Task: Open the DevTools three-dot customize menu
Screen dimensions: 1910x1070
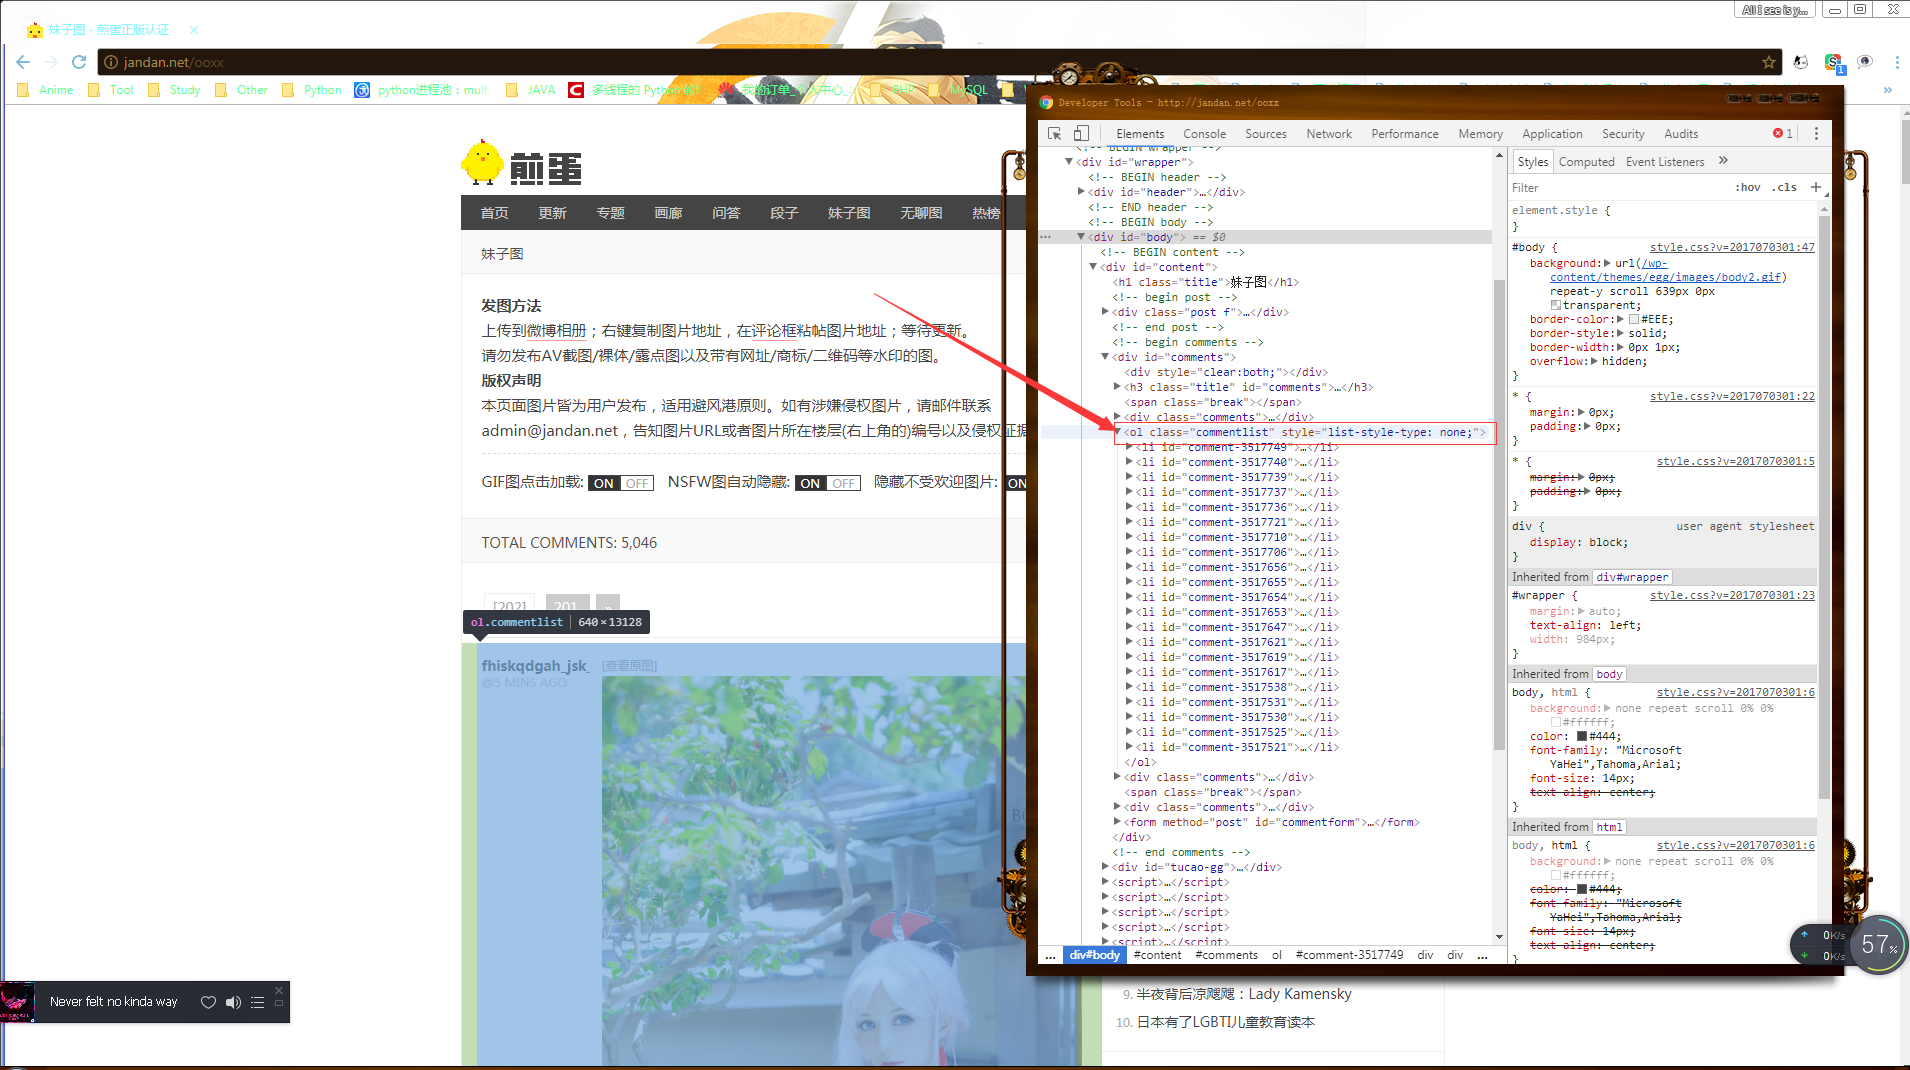Action: coord(1817,133)
